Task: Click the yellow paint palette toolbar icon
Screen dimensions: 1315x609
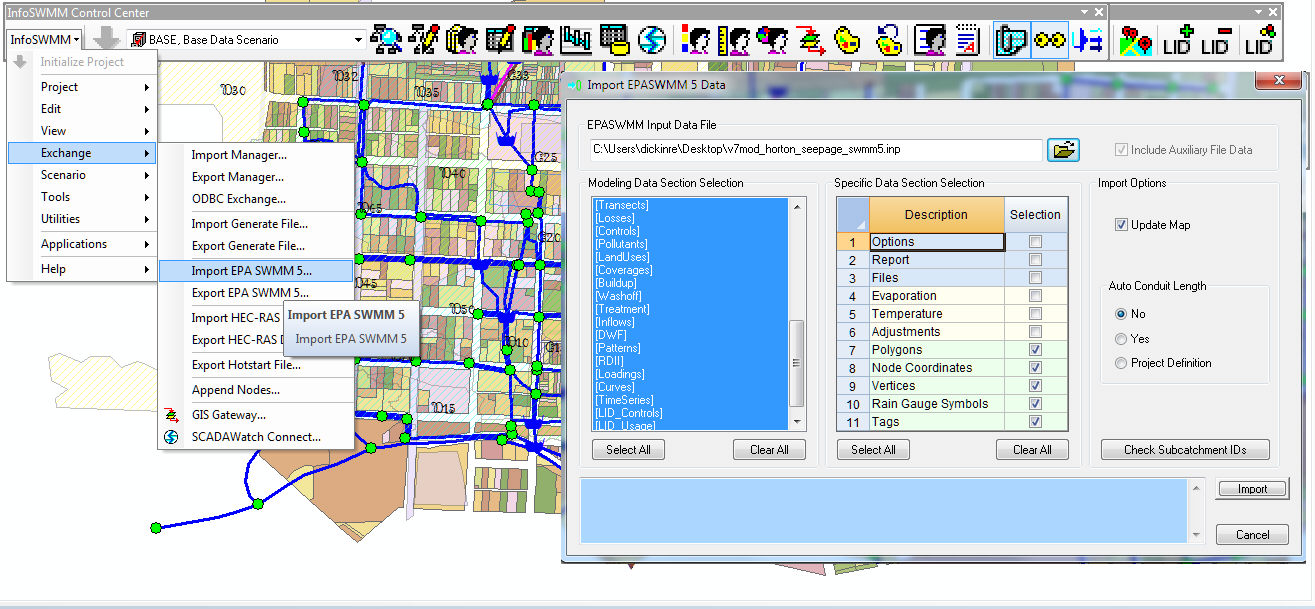Action: 848,40
